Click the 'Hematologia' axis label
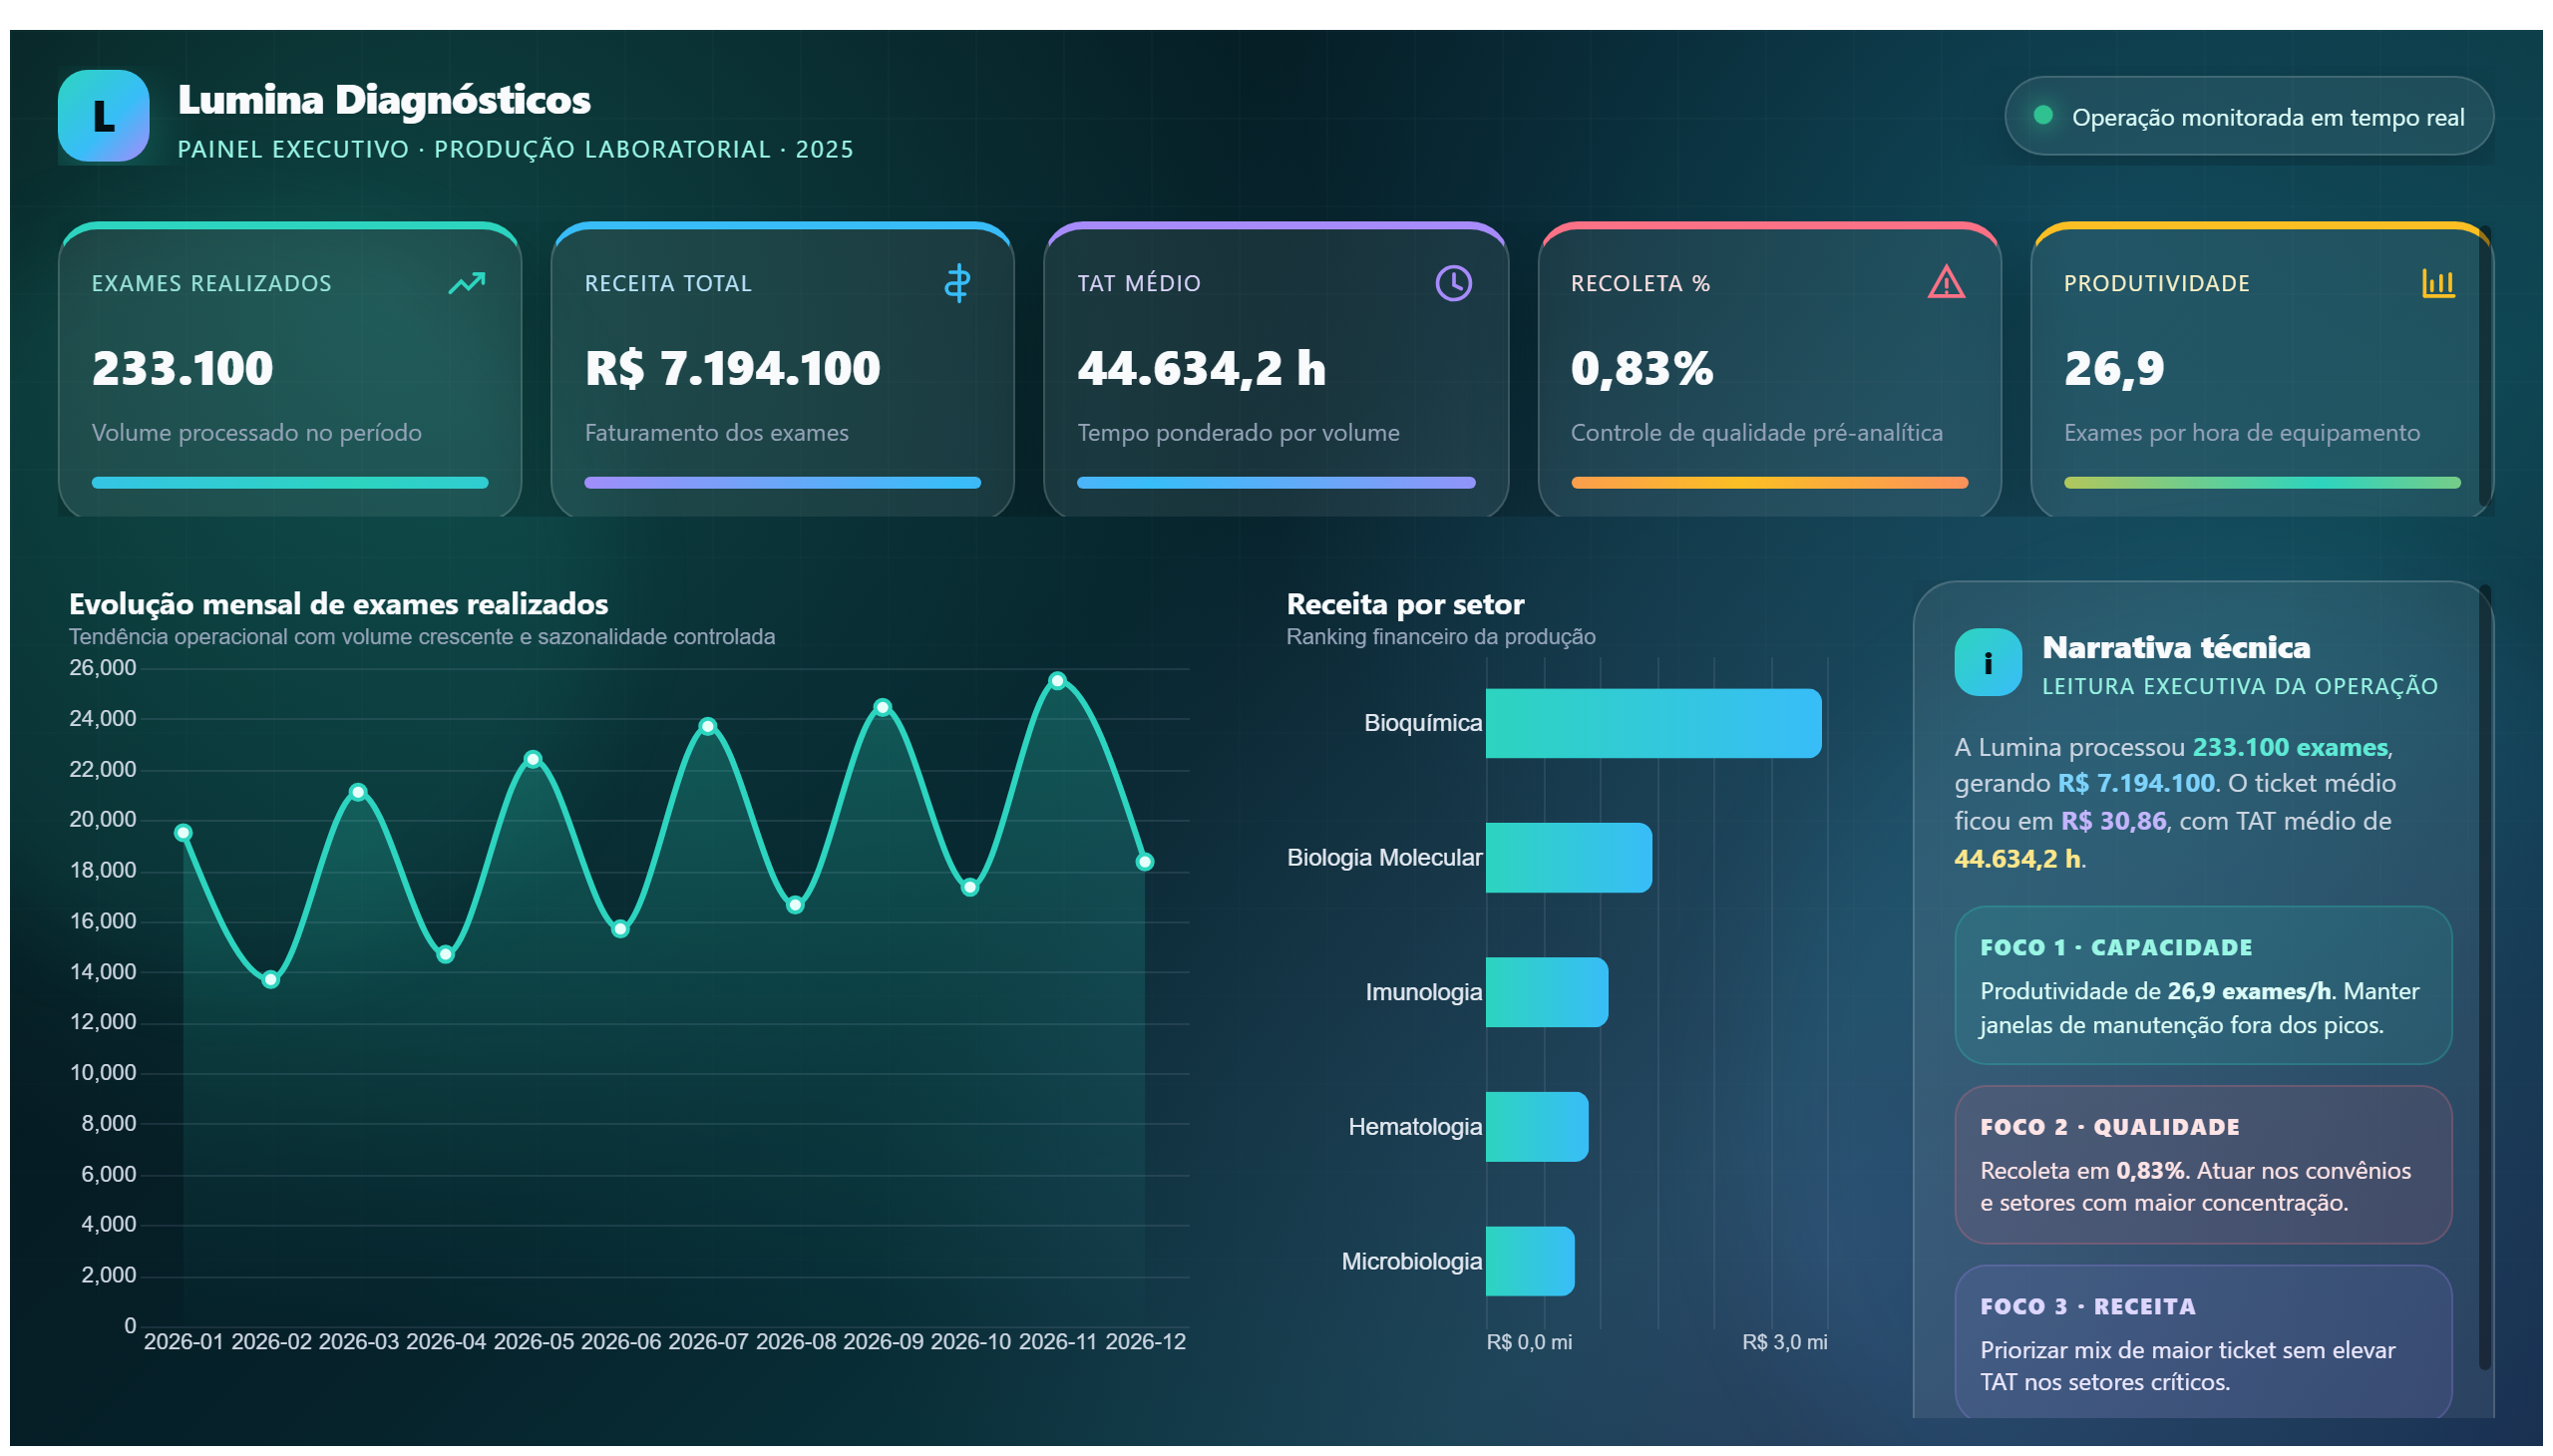This screenshot has width=2553, height=1456. click(1414, 1127)
